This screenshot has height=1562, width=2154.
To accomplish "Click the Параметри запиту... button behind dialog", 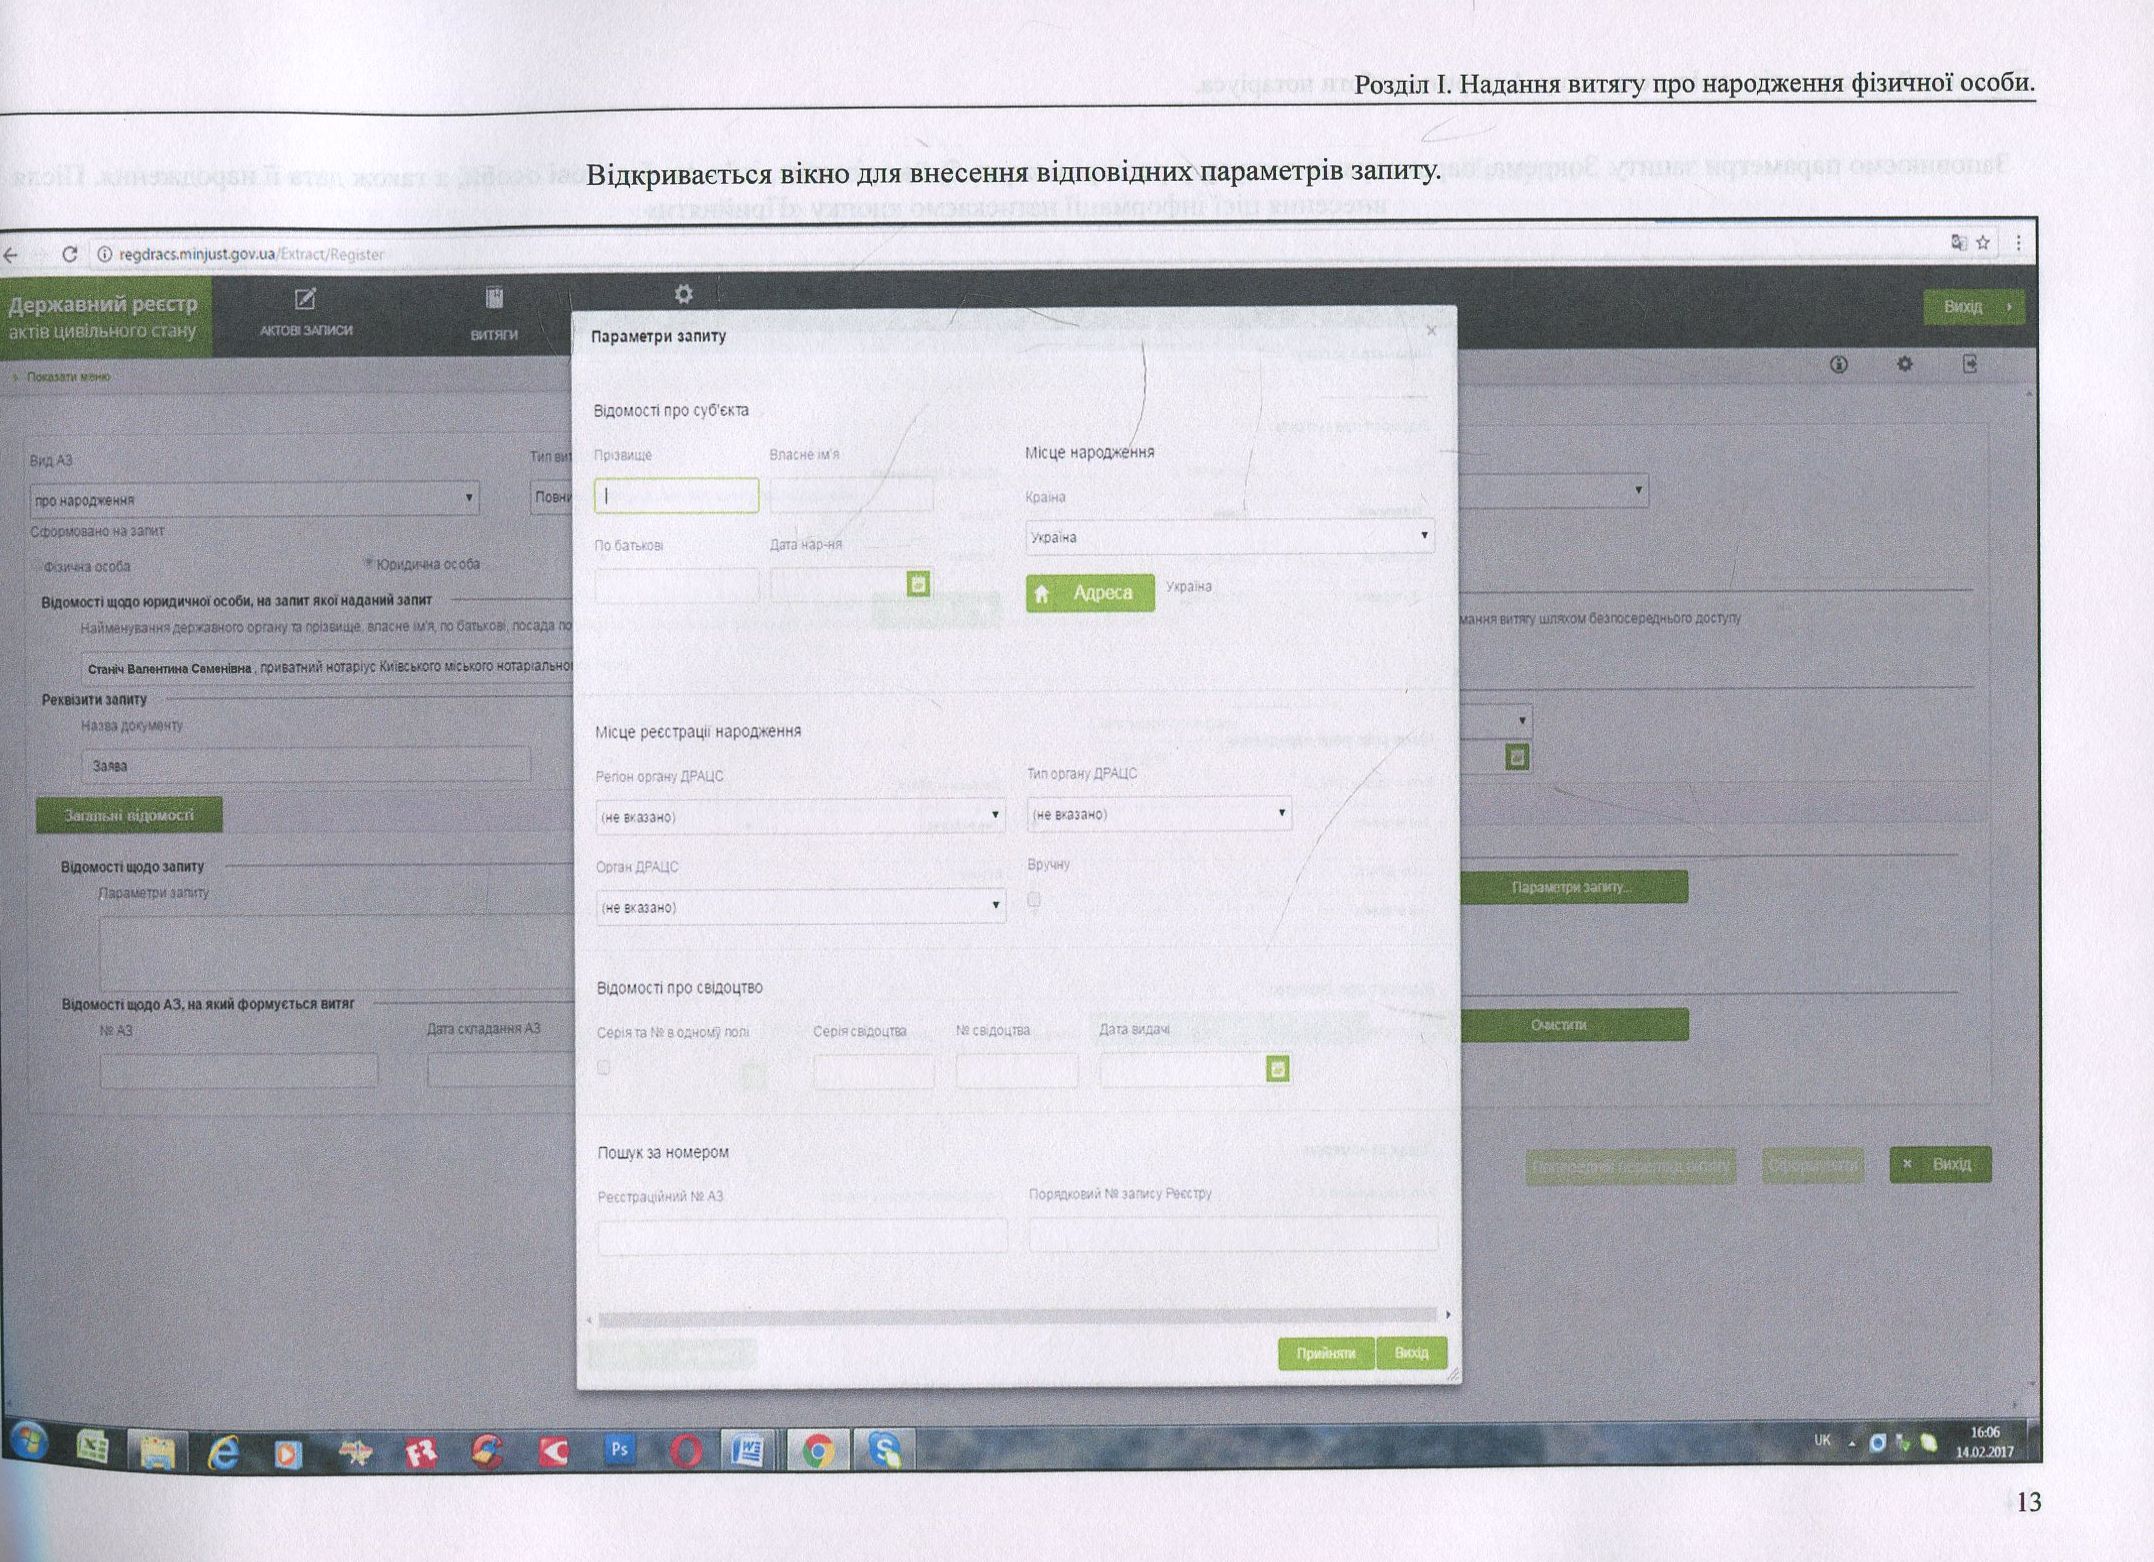I will 1574,887.
